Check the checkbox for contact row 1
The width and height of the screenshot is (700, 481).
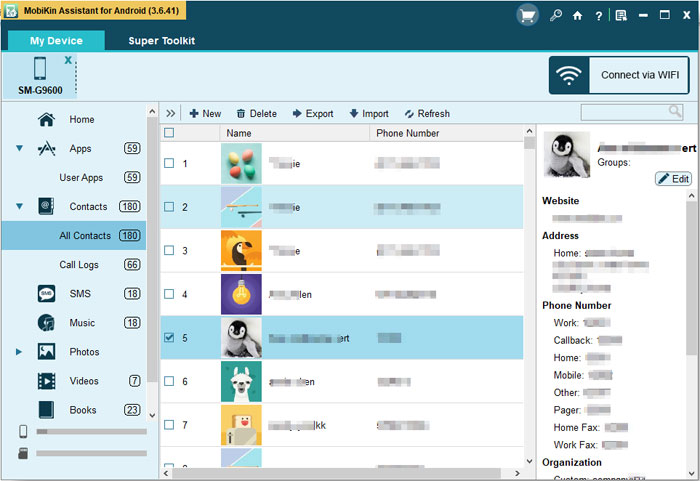coord(169,163)
